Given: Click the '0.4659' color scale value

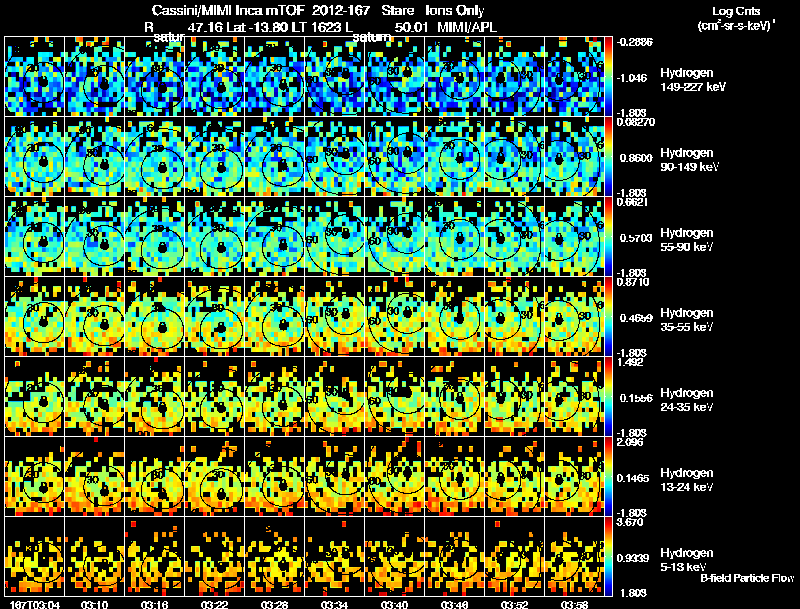Looking at the screenshot, I should click(x=636, y=318).
